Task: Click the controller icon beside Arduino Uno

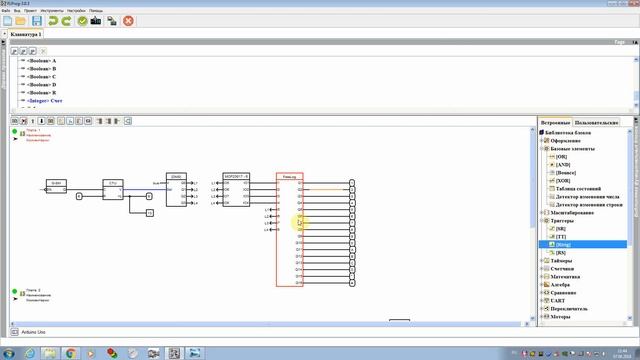Action: 15,332
